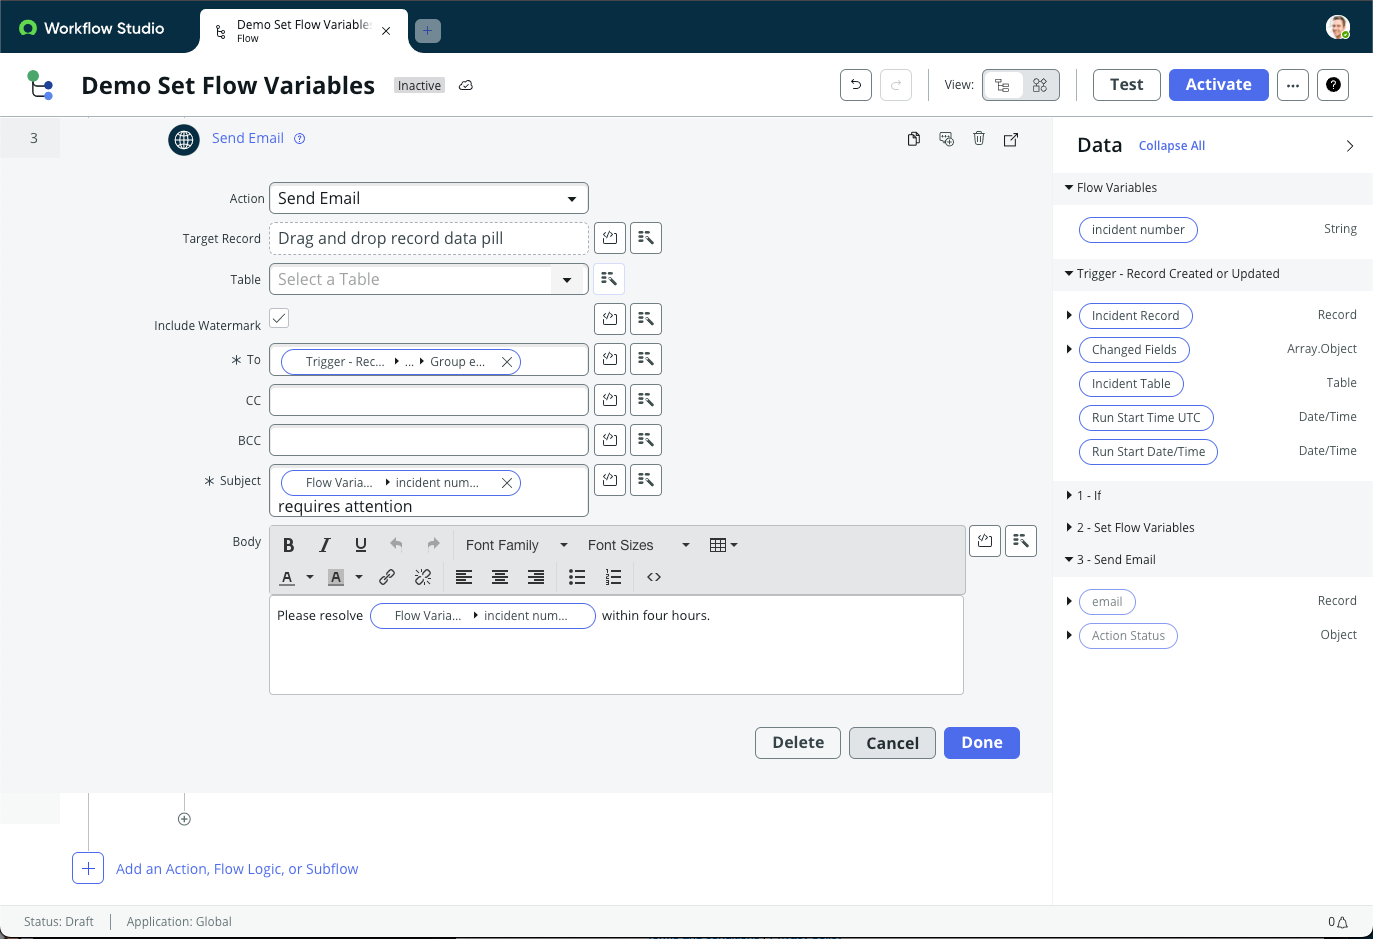Open data pill picker for Table

tap(609, 279)
